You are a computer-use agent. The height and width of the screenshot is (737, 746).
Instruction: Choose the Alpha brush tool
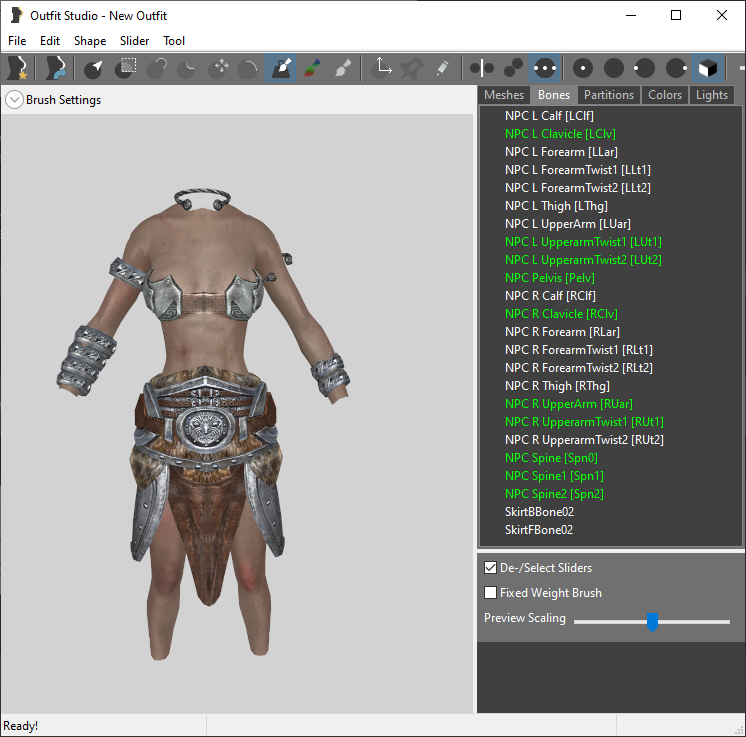(343, 68)
